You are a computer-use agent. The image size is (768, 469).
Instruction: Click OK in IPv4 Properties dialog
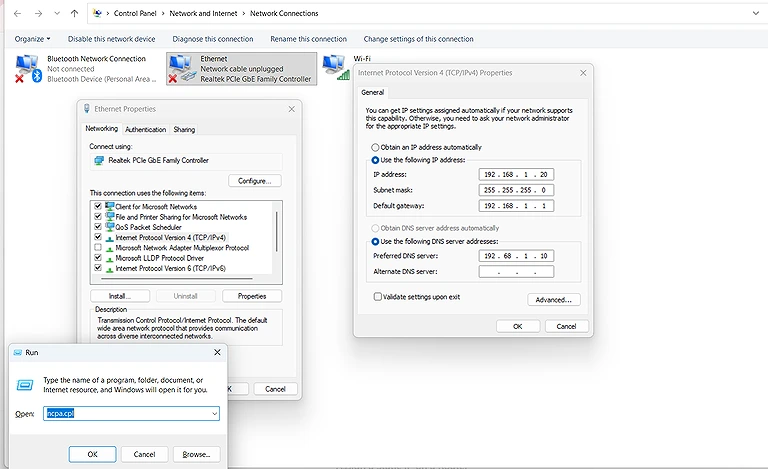tap(518, 327)
